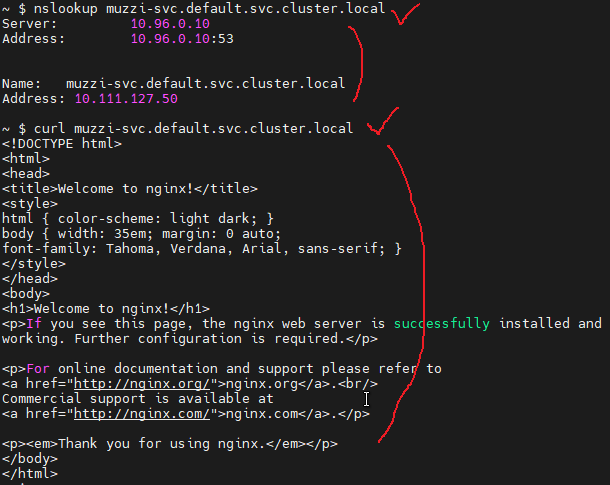Click the closing </head> tag line
Image resolution: width=610 pixels, height=485 pixels.
[x=30, y=279]
